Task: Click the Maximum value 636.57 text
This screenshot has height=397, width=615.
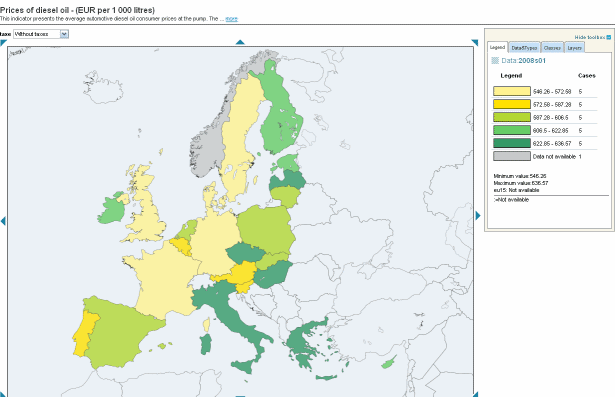Action: [520, 183]
